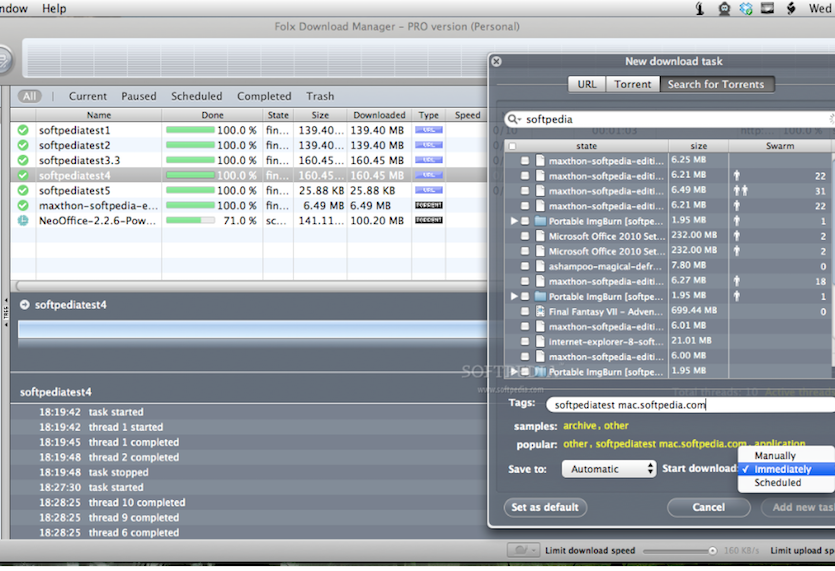
Task: Click the blue globe icon in the macOS menu bar
Action: coord(746,8)
